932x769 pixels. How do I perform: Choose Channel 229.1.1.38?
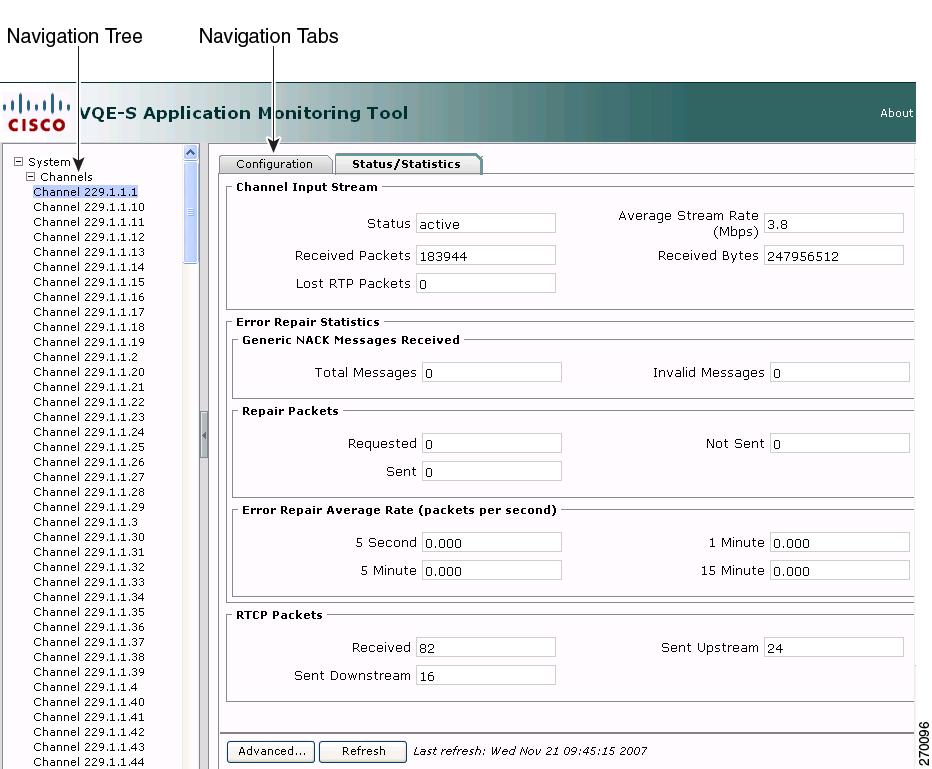pos(89,657)
